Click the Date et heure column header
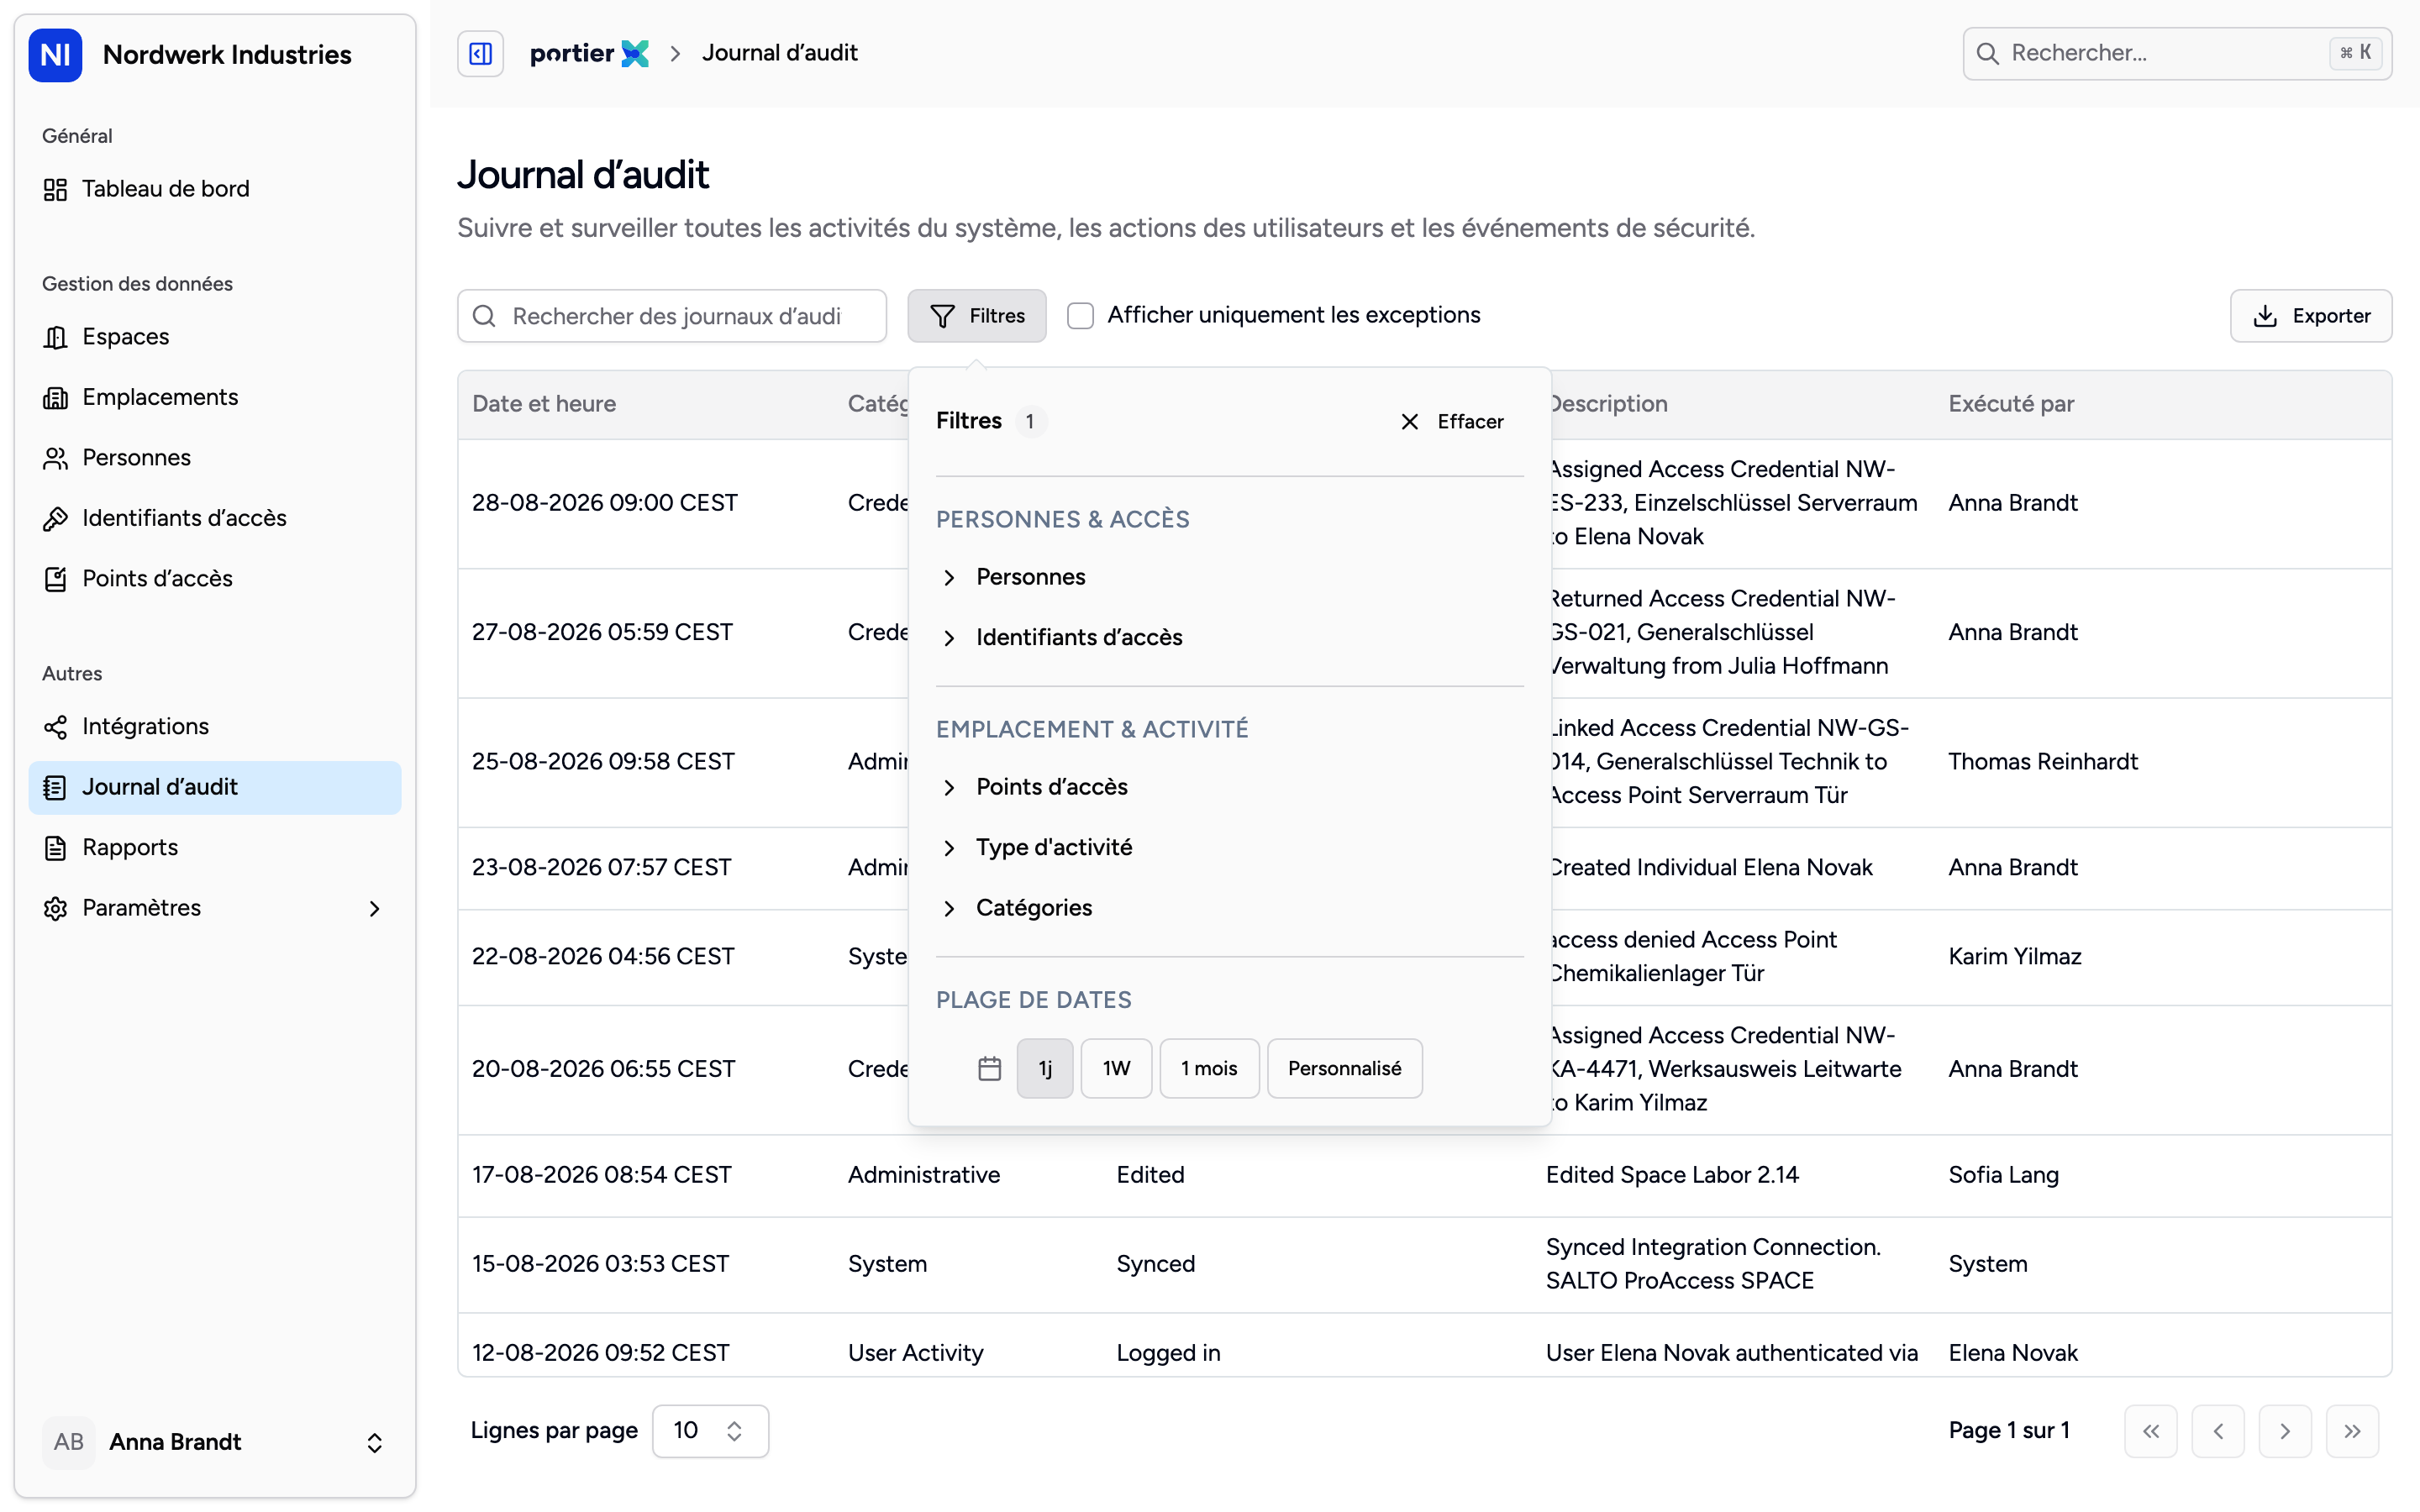 click(544, 404)
